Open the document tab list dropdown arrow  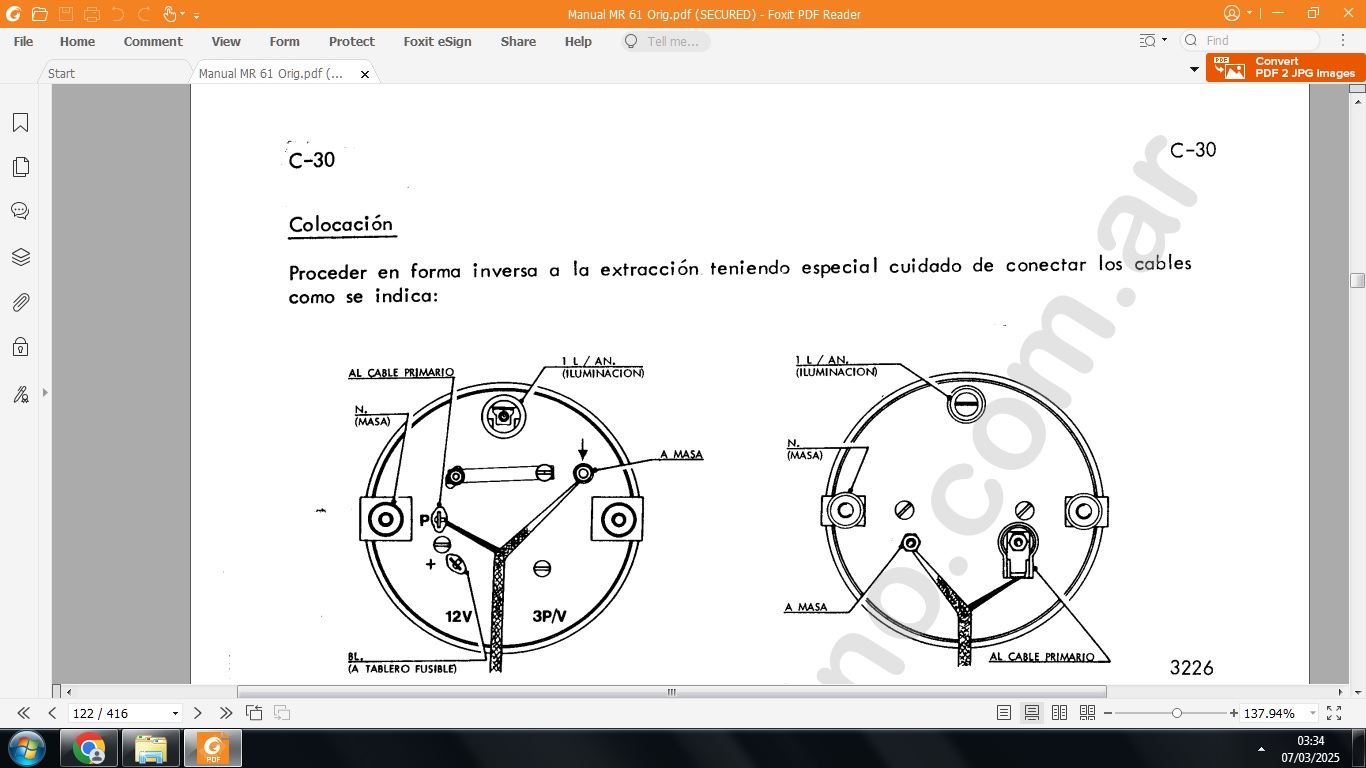(x=1194, y=69)
